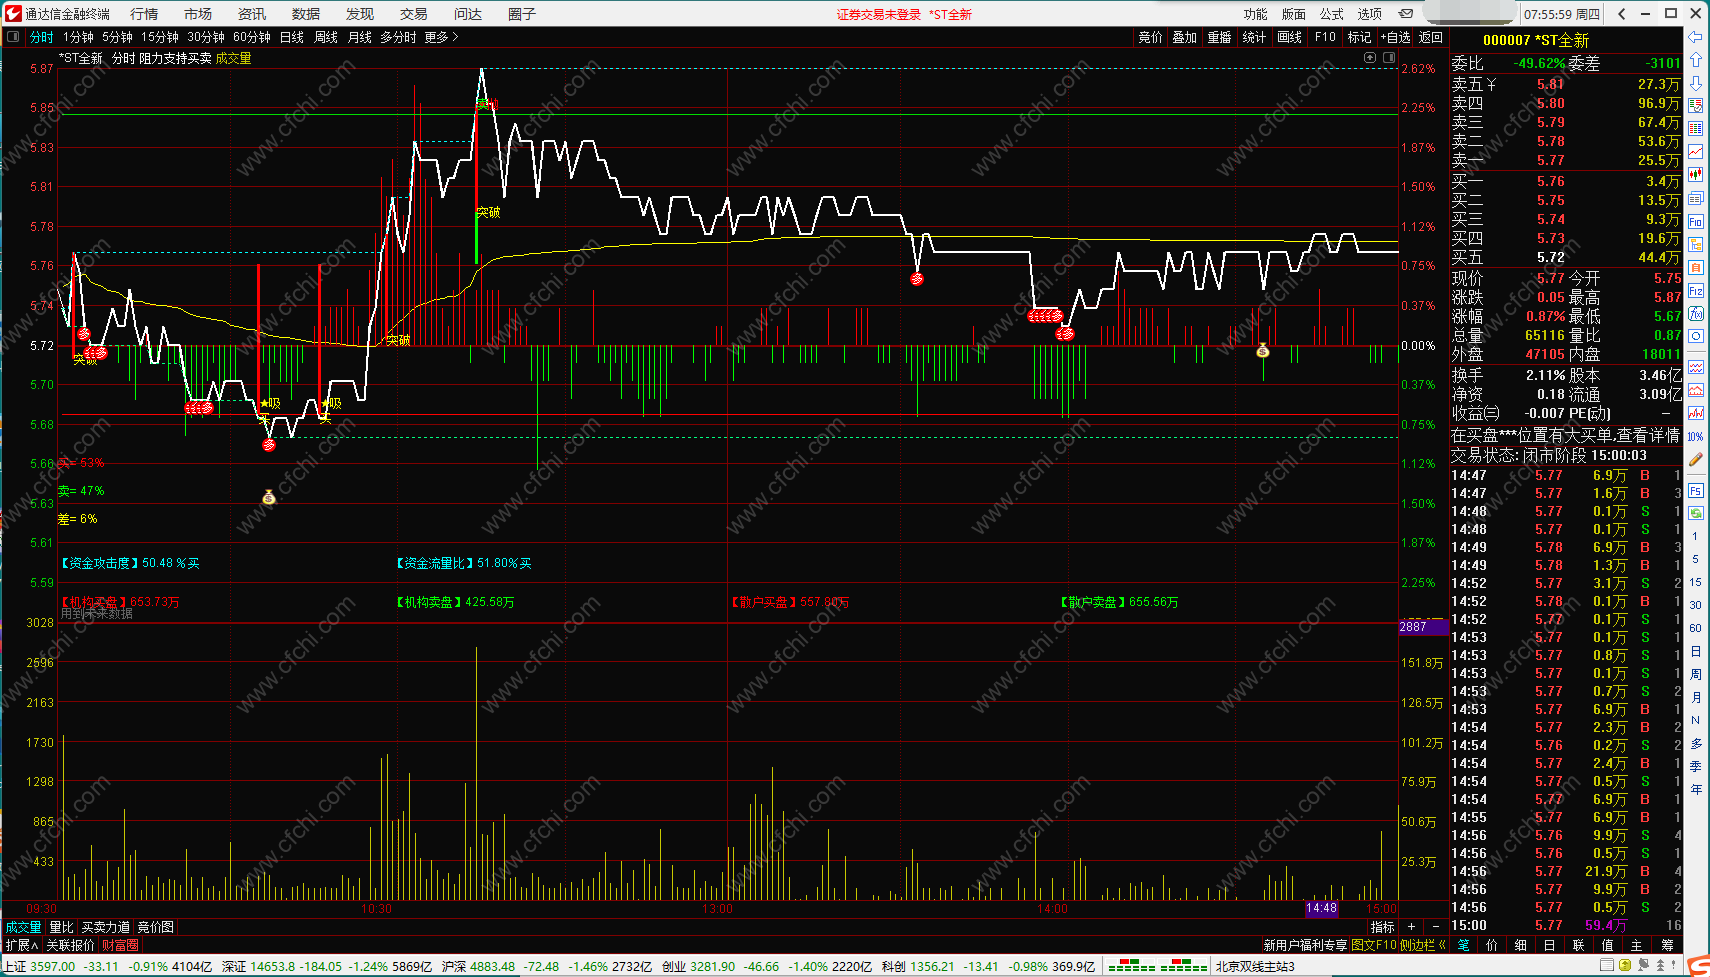Click the small square icon left of 分时 tab
The image size is (1710, 977).
click(13, 37)
